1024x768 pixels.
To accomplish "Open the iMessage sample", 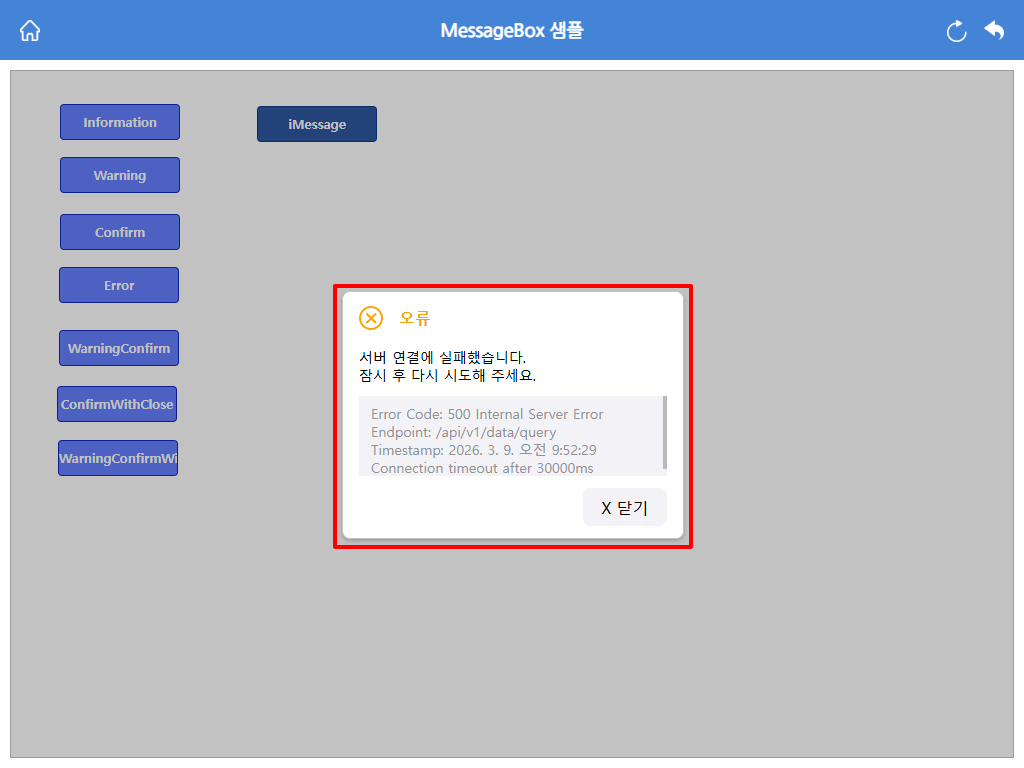I will pos(317,124).
